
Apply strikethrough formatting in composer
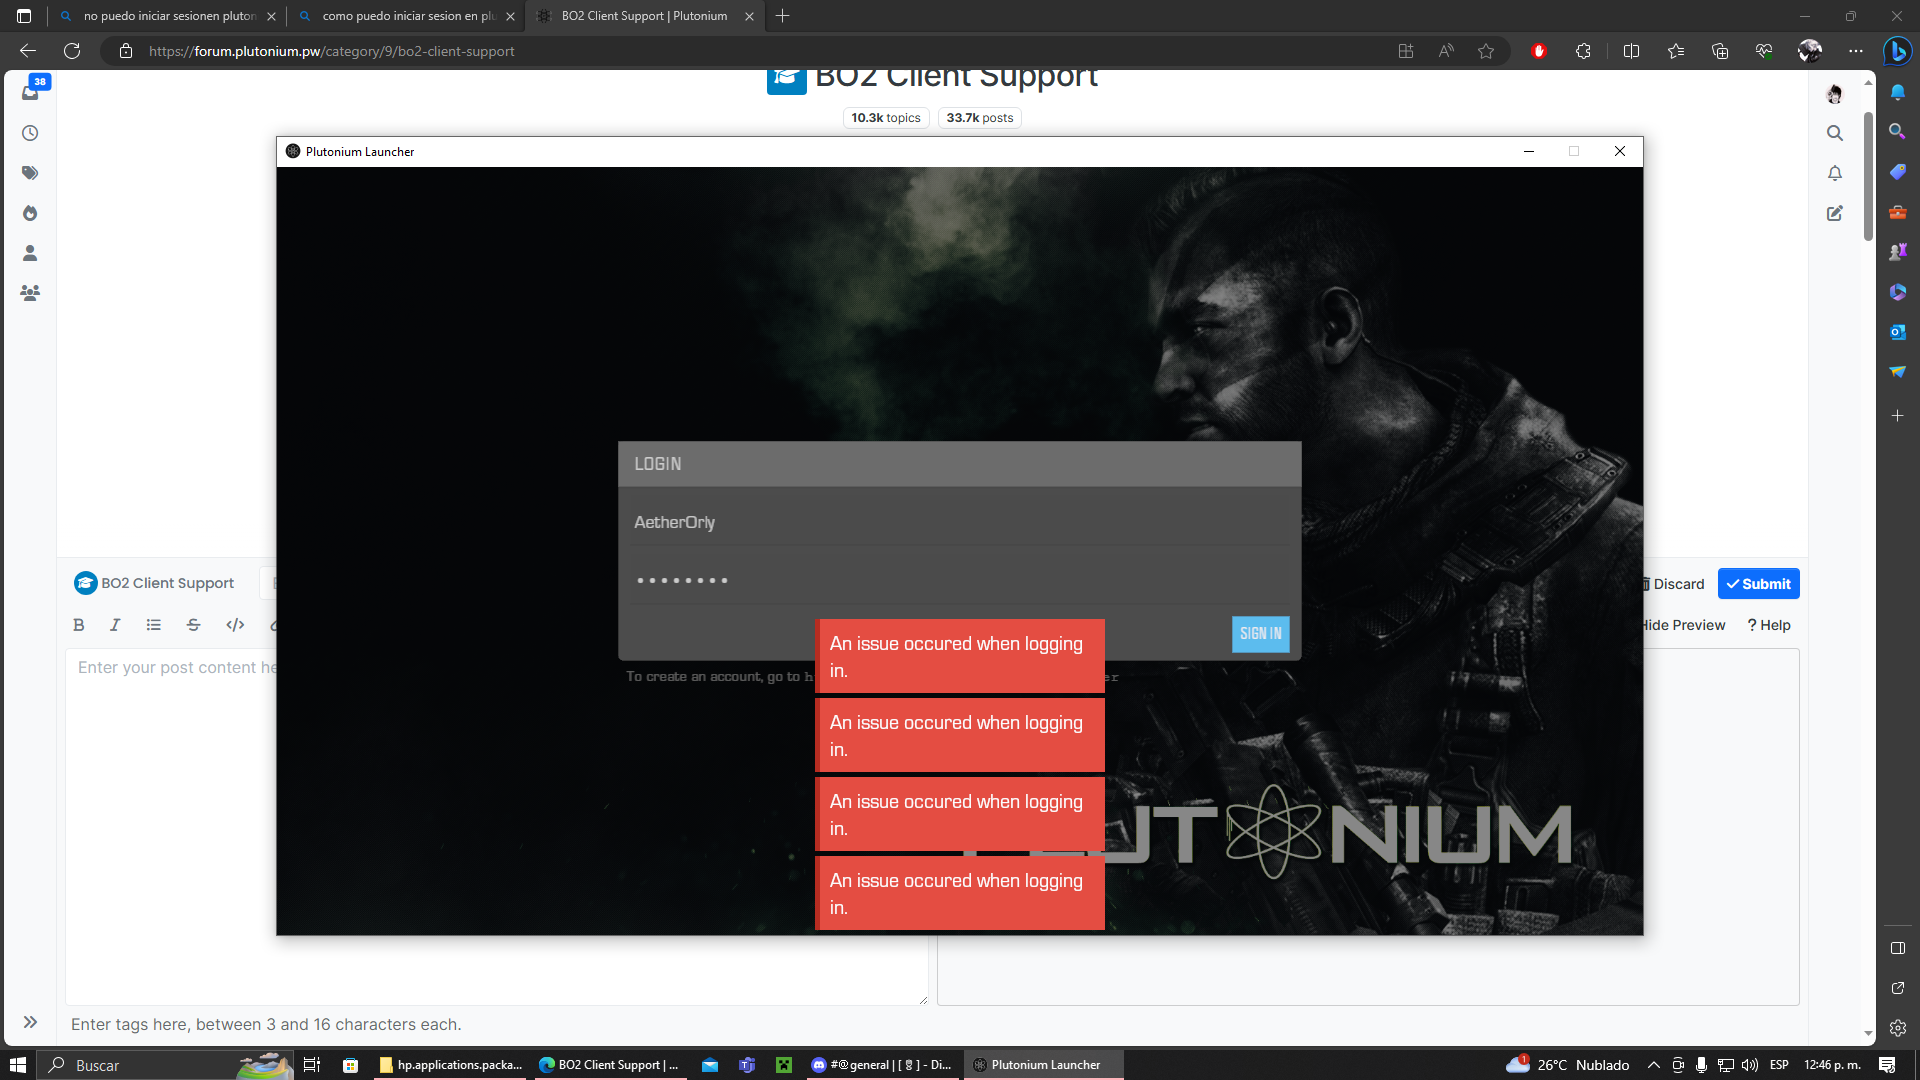(x=194, y=625)
